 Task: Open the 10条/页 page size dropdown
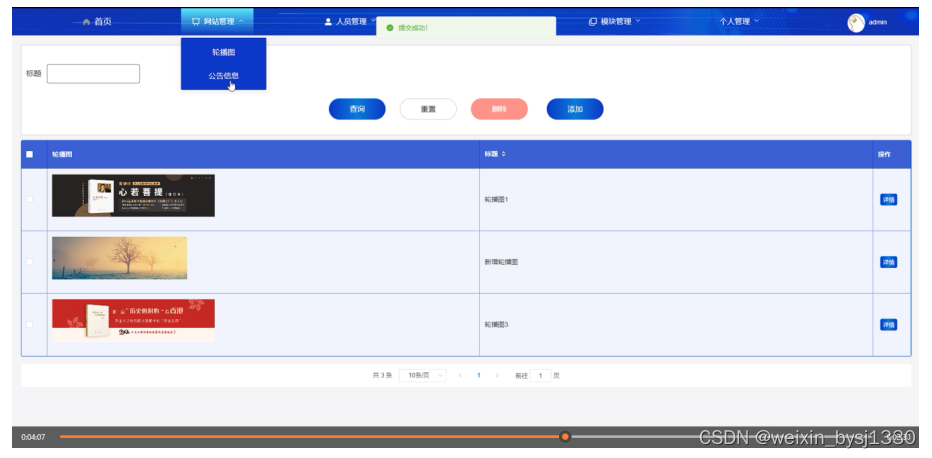(x=423, y=375)
